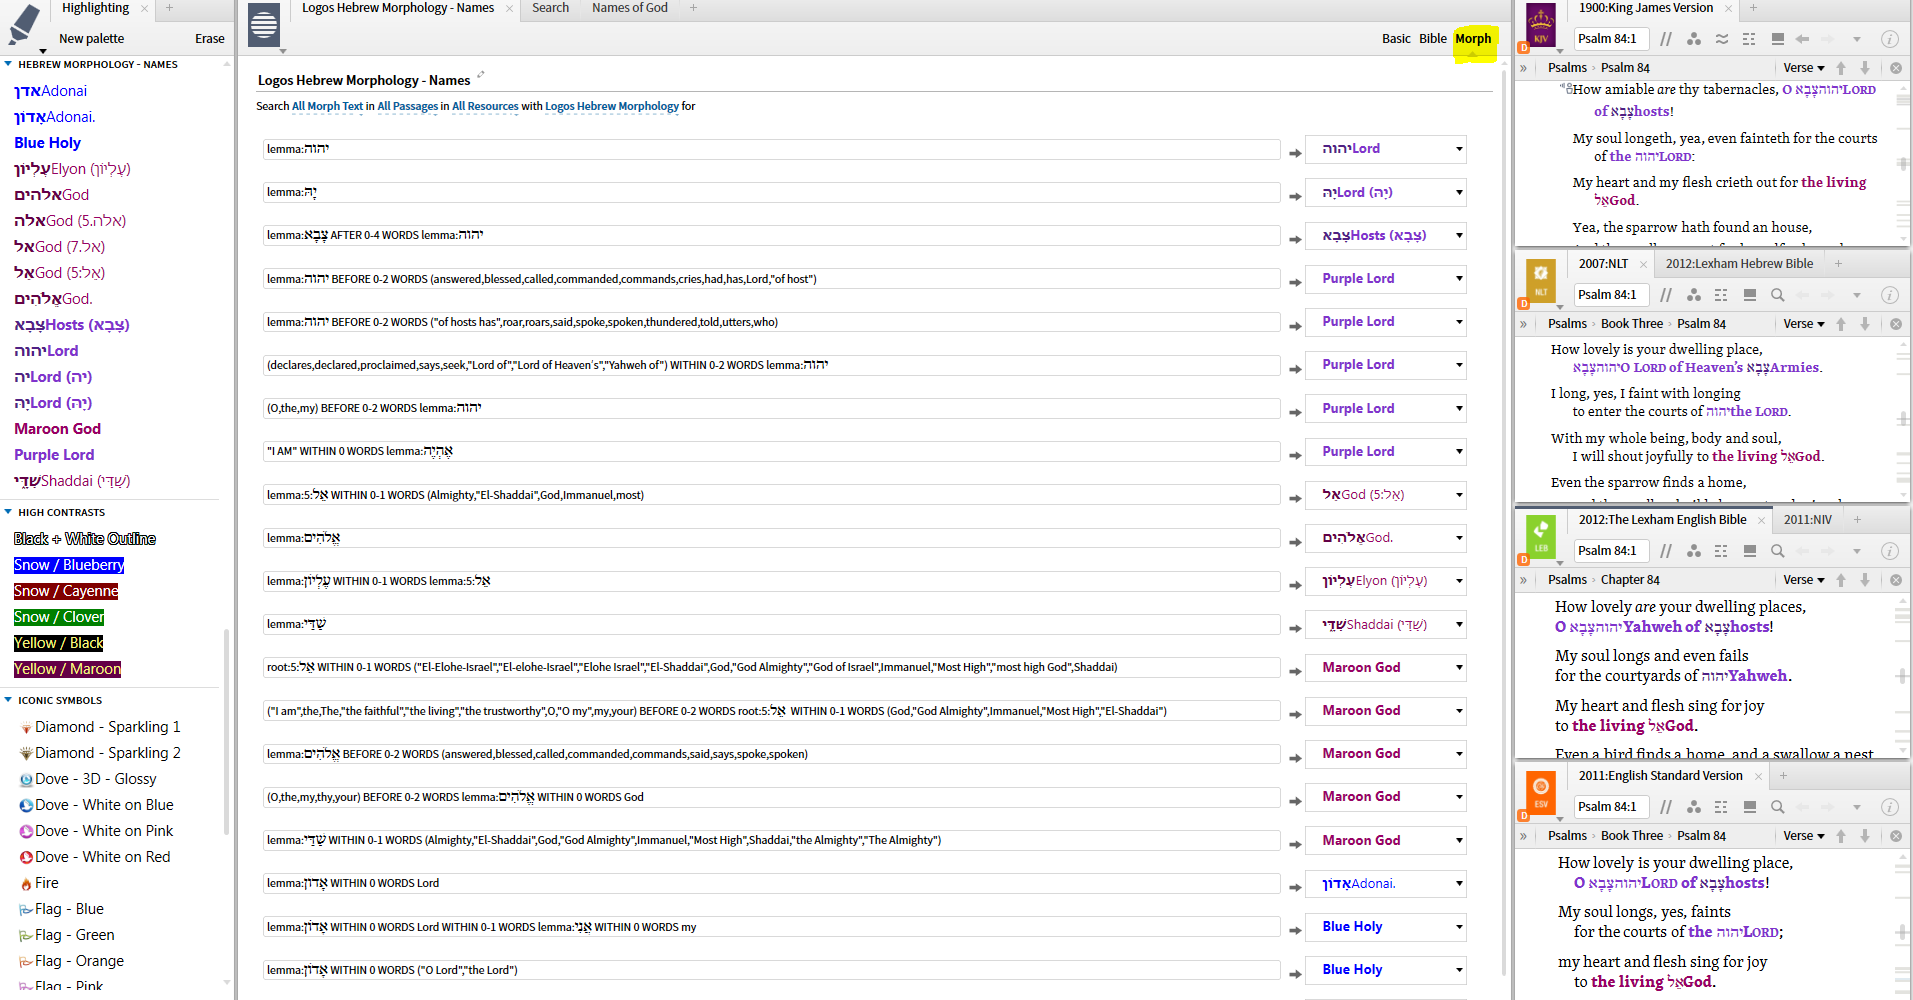Click Logos Hebrew Morphology link
Image resolution: width=1913 pixels, height=1000 pixels.
[612, 106]
